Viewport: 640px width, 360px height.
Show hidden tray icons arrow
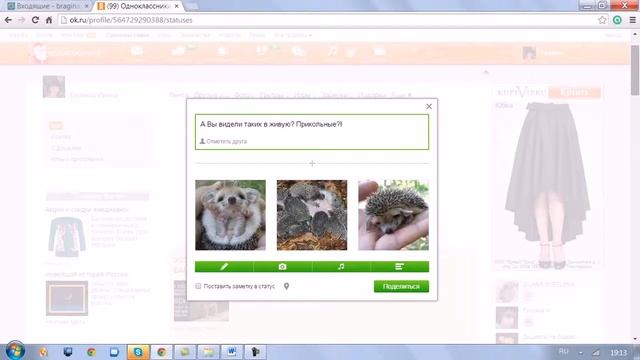580,353
